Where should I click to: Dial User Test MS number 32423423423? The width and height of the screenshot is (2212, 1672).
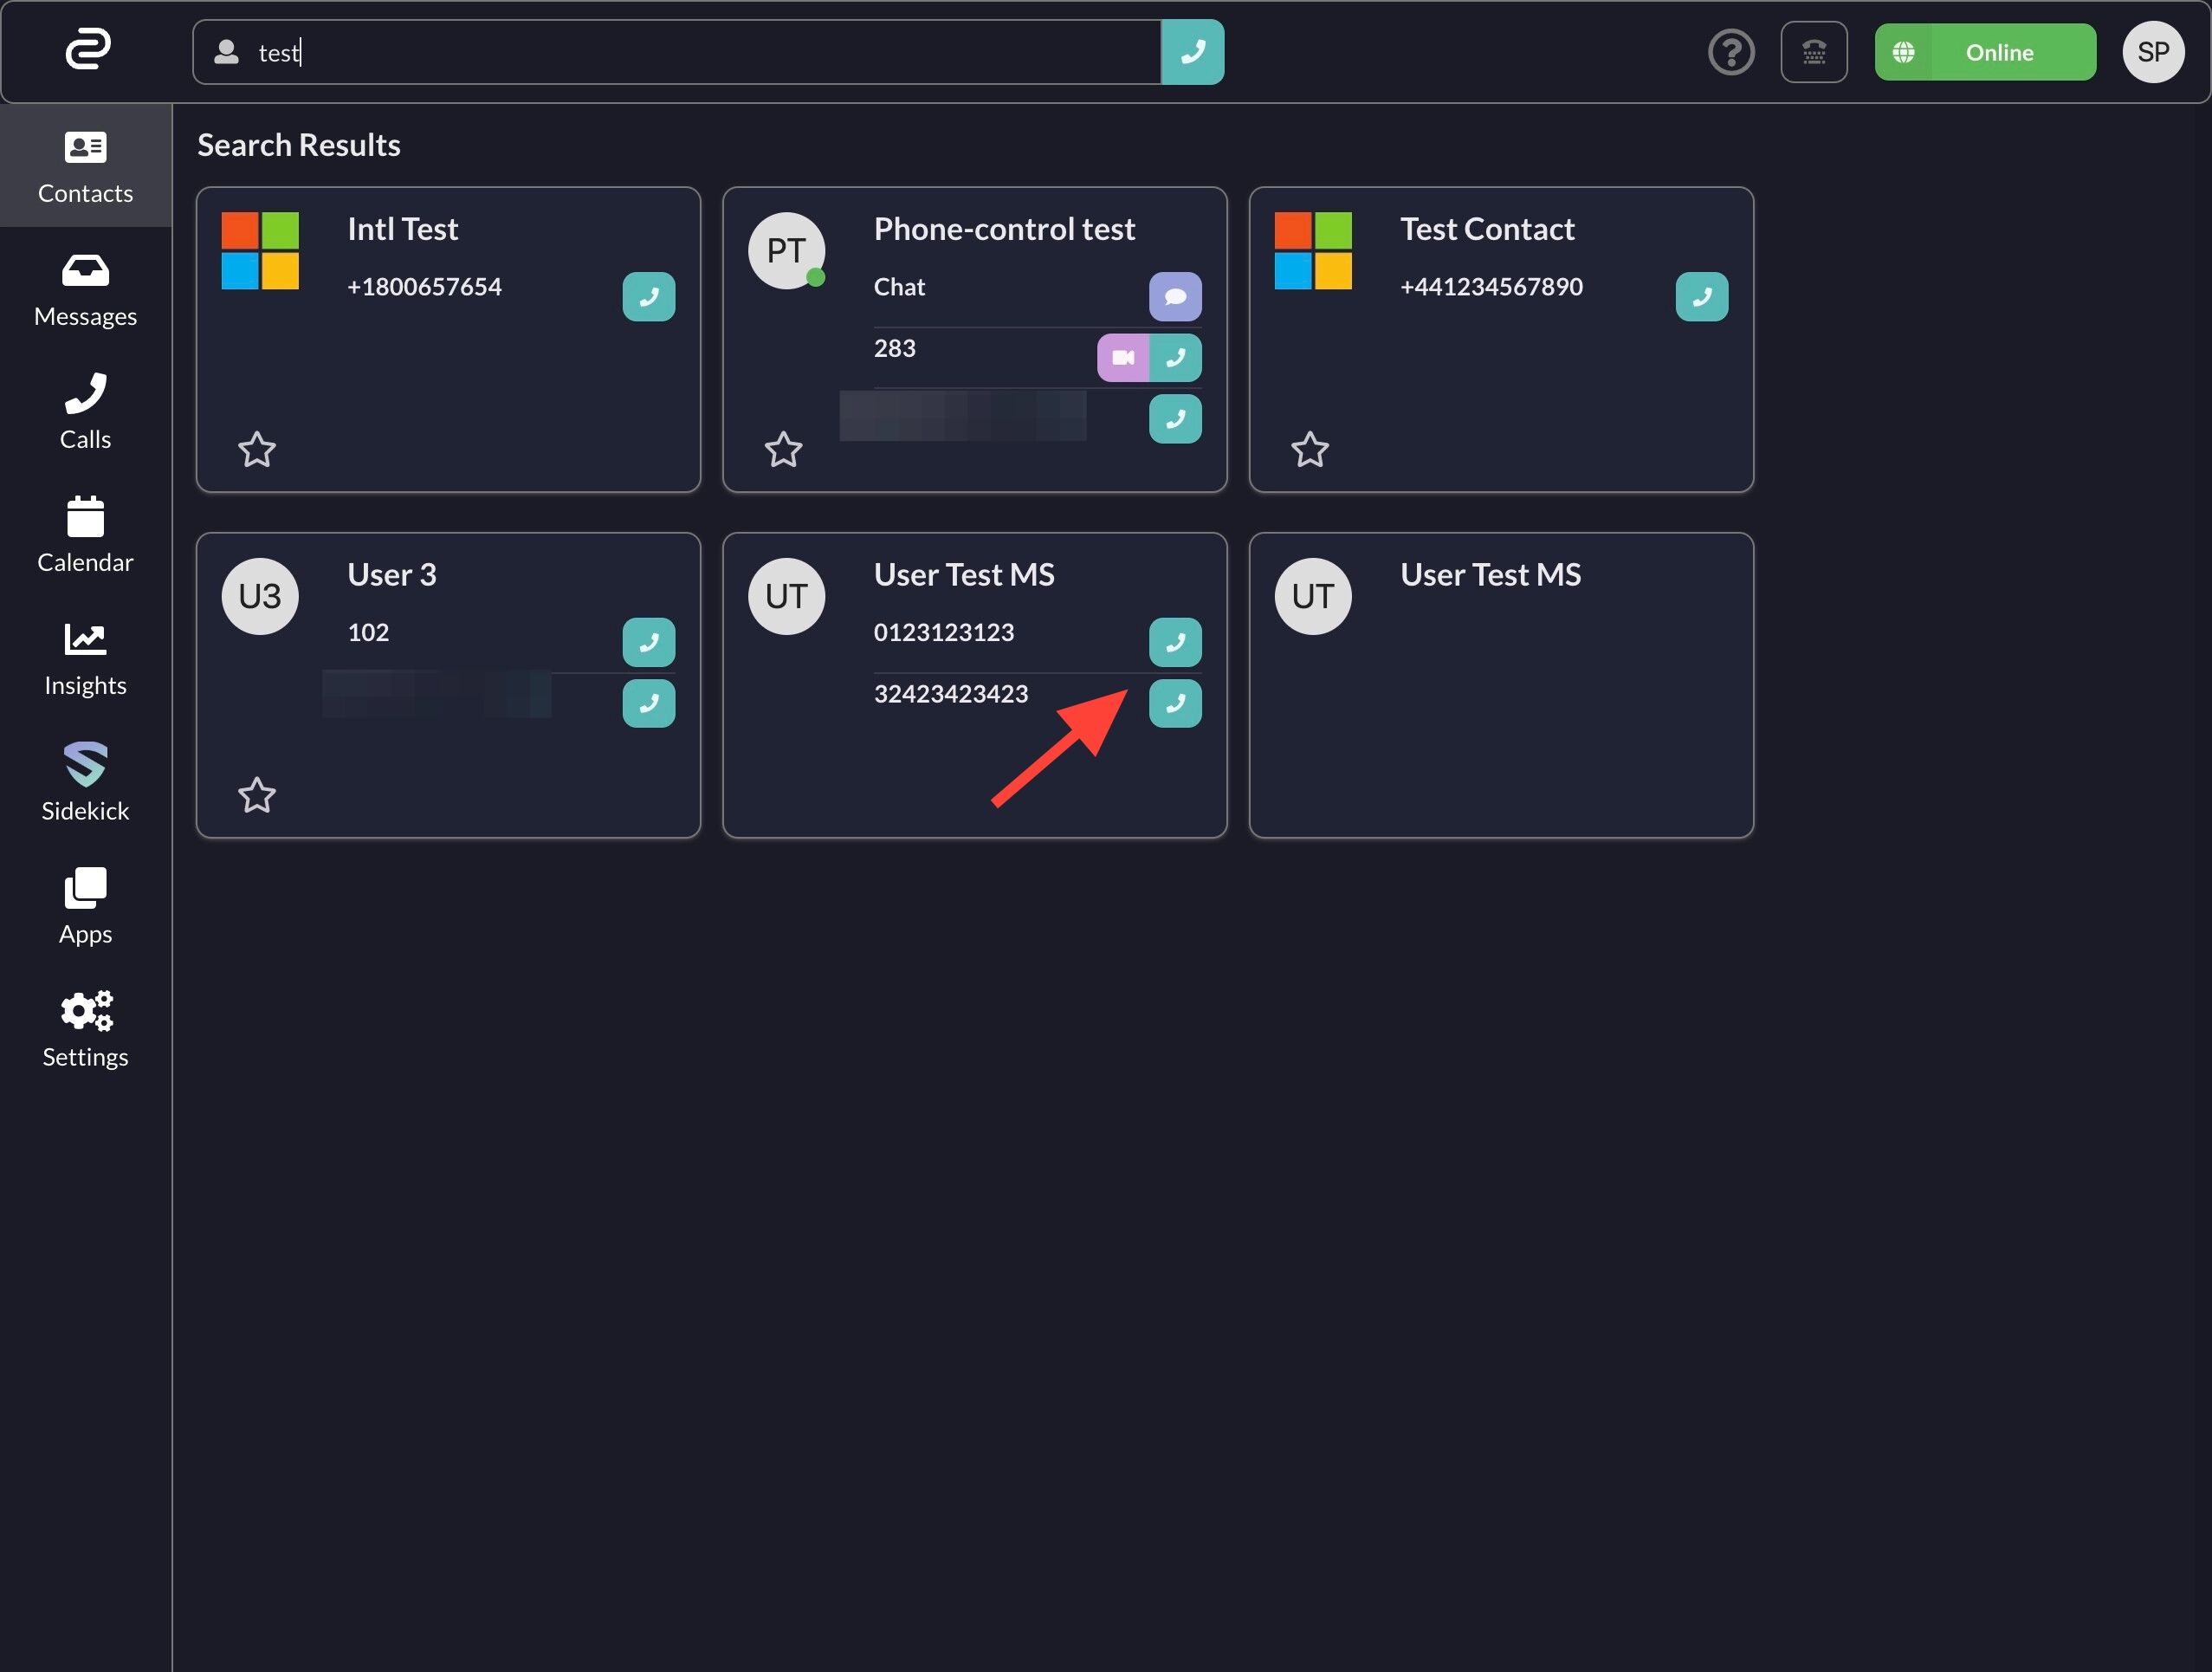pyautogui.click(x=1175, y=704)
